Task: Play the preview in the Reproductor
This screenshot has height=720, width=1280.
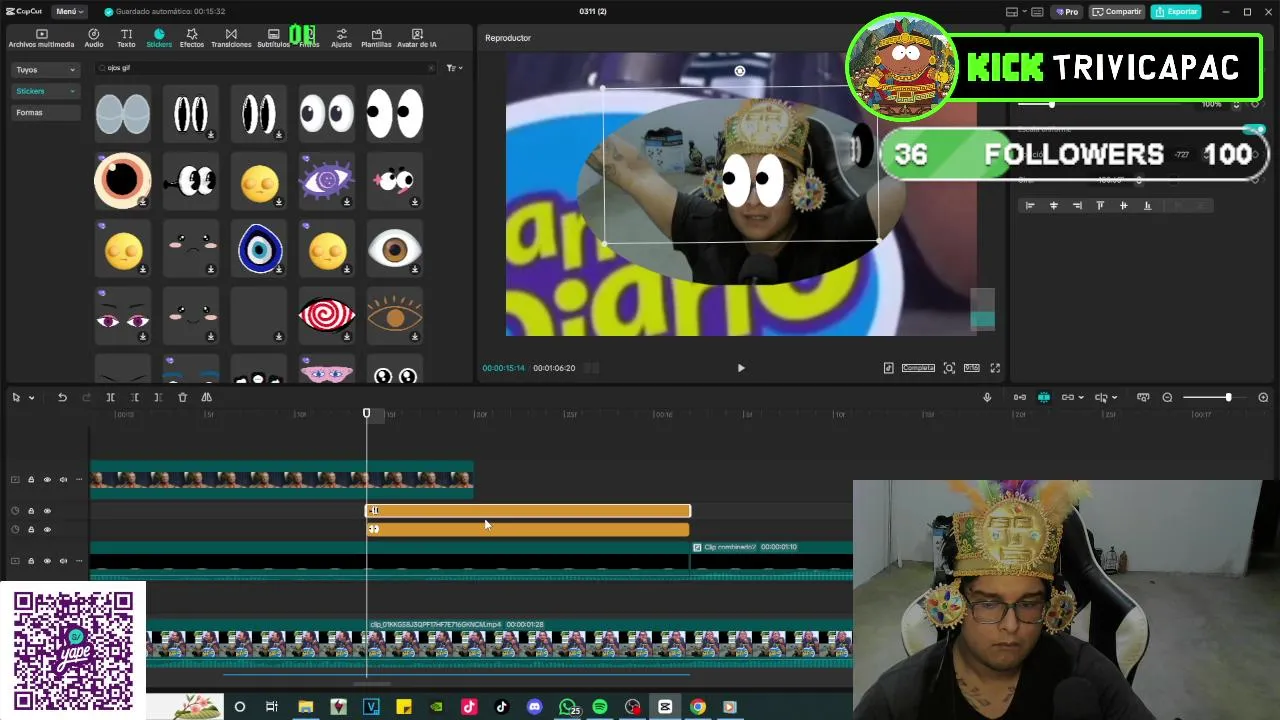Action: click(x=741, y=368)
